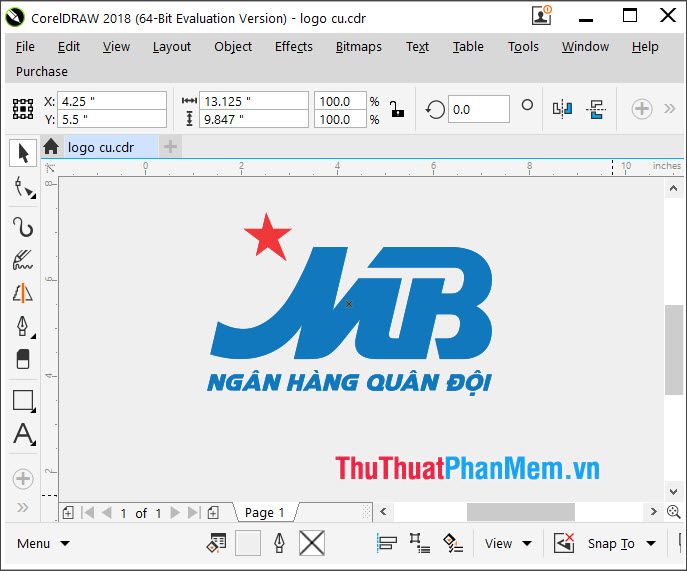687x571 pixels.
Task: Click the Y position field
Action: [112, 119]
